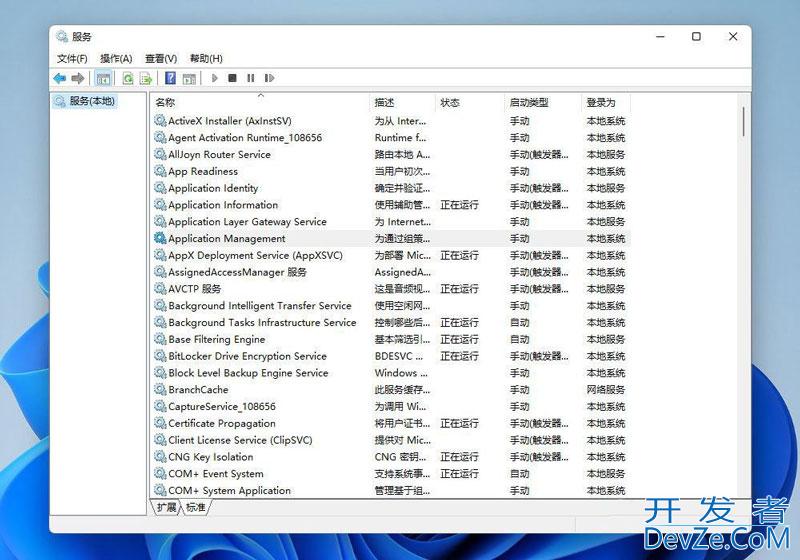Maximize the 服务 window
Image resolution: width=800 pixels, height=560 pixels.
[x=696, y=37]
